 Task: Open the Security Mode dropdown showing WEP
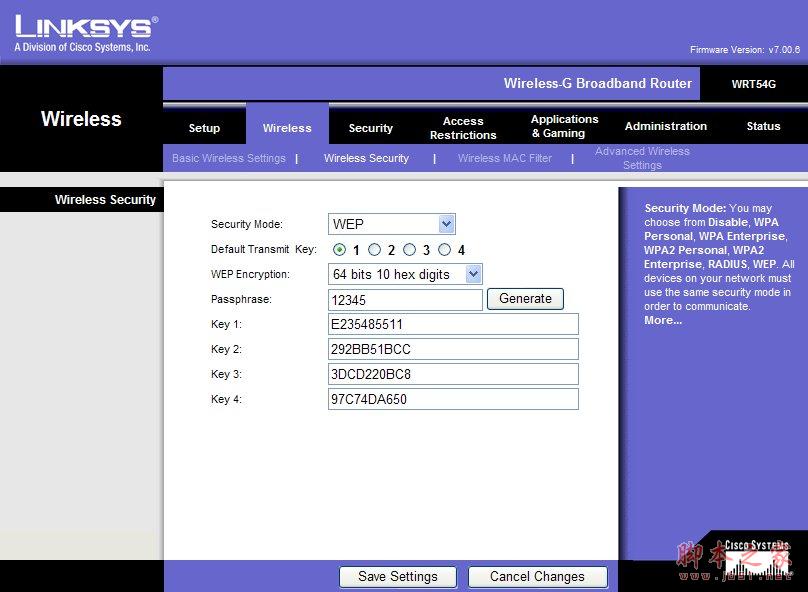pyautogui.click(x=392, y=224)
